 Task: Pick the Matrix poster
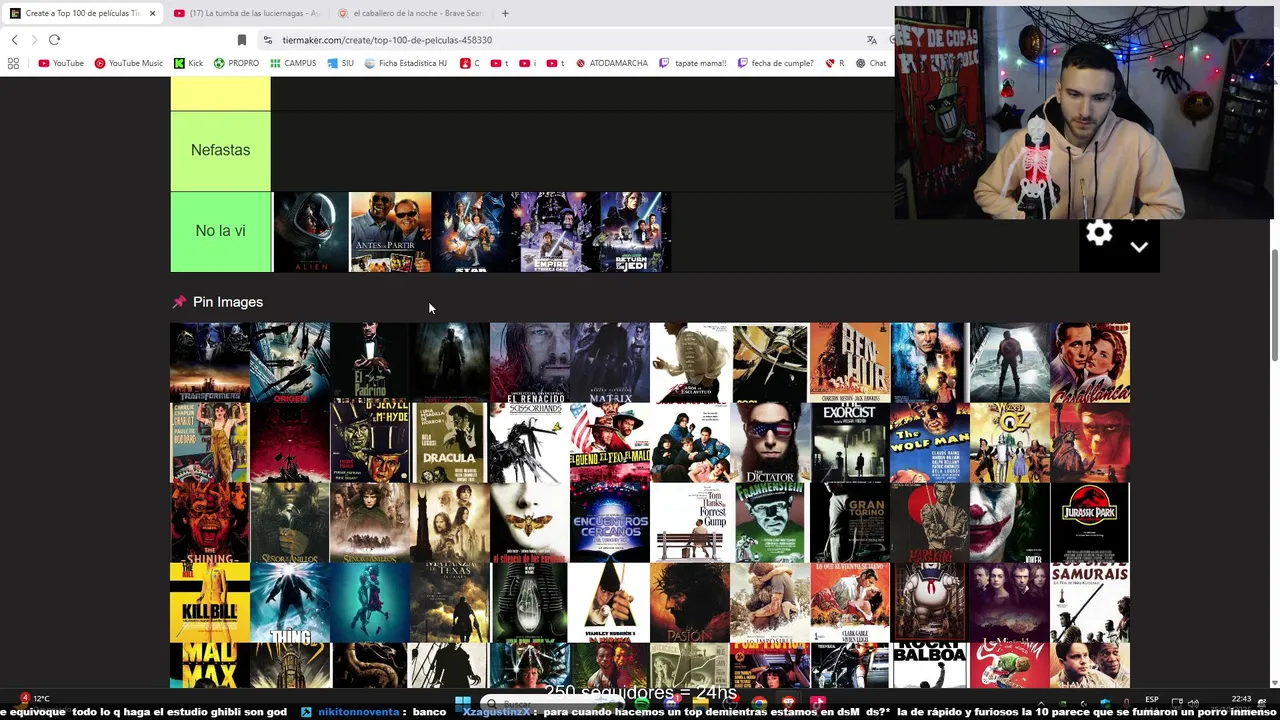pyautogui.click(x=610, y=362)
